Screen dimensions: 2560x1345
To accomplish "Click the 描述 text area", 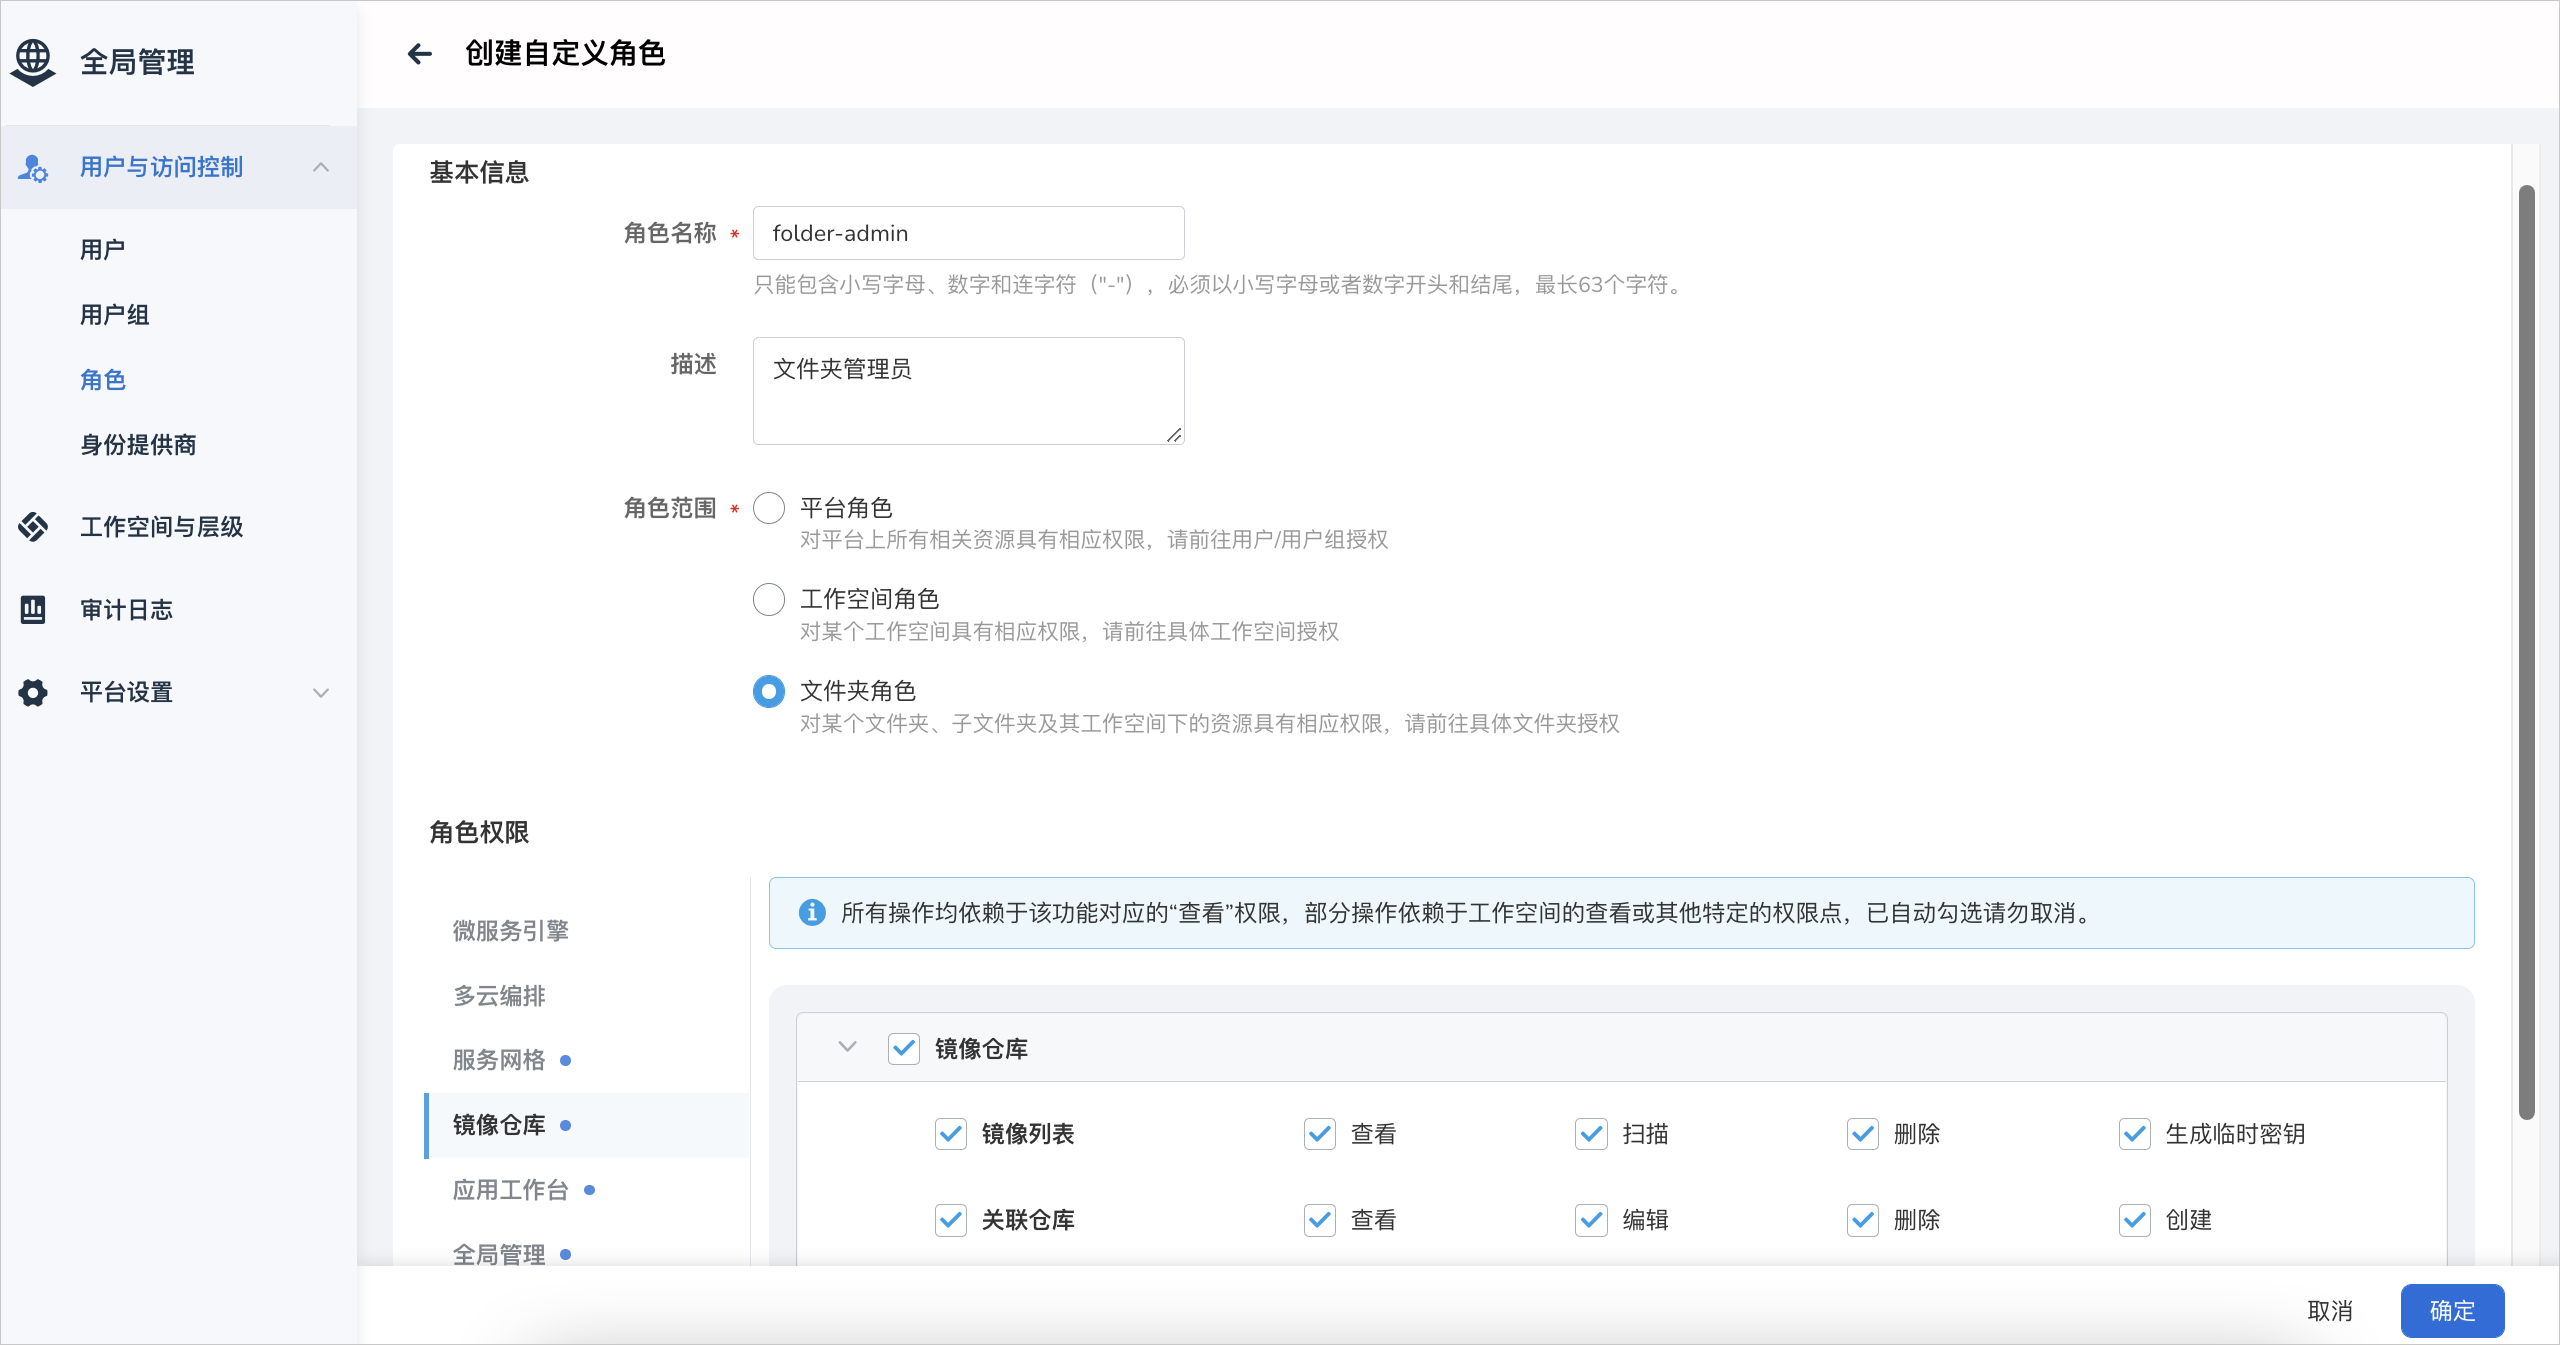I will tap(968, 391).
